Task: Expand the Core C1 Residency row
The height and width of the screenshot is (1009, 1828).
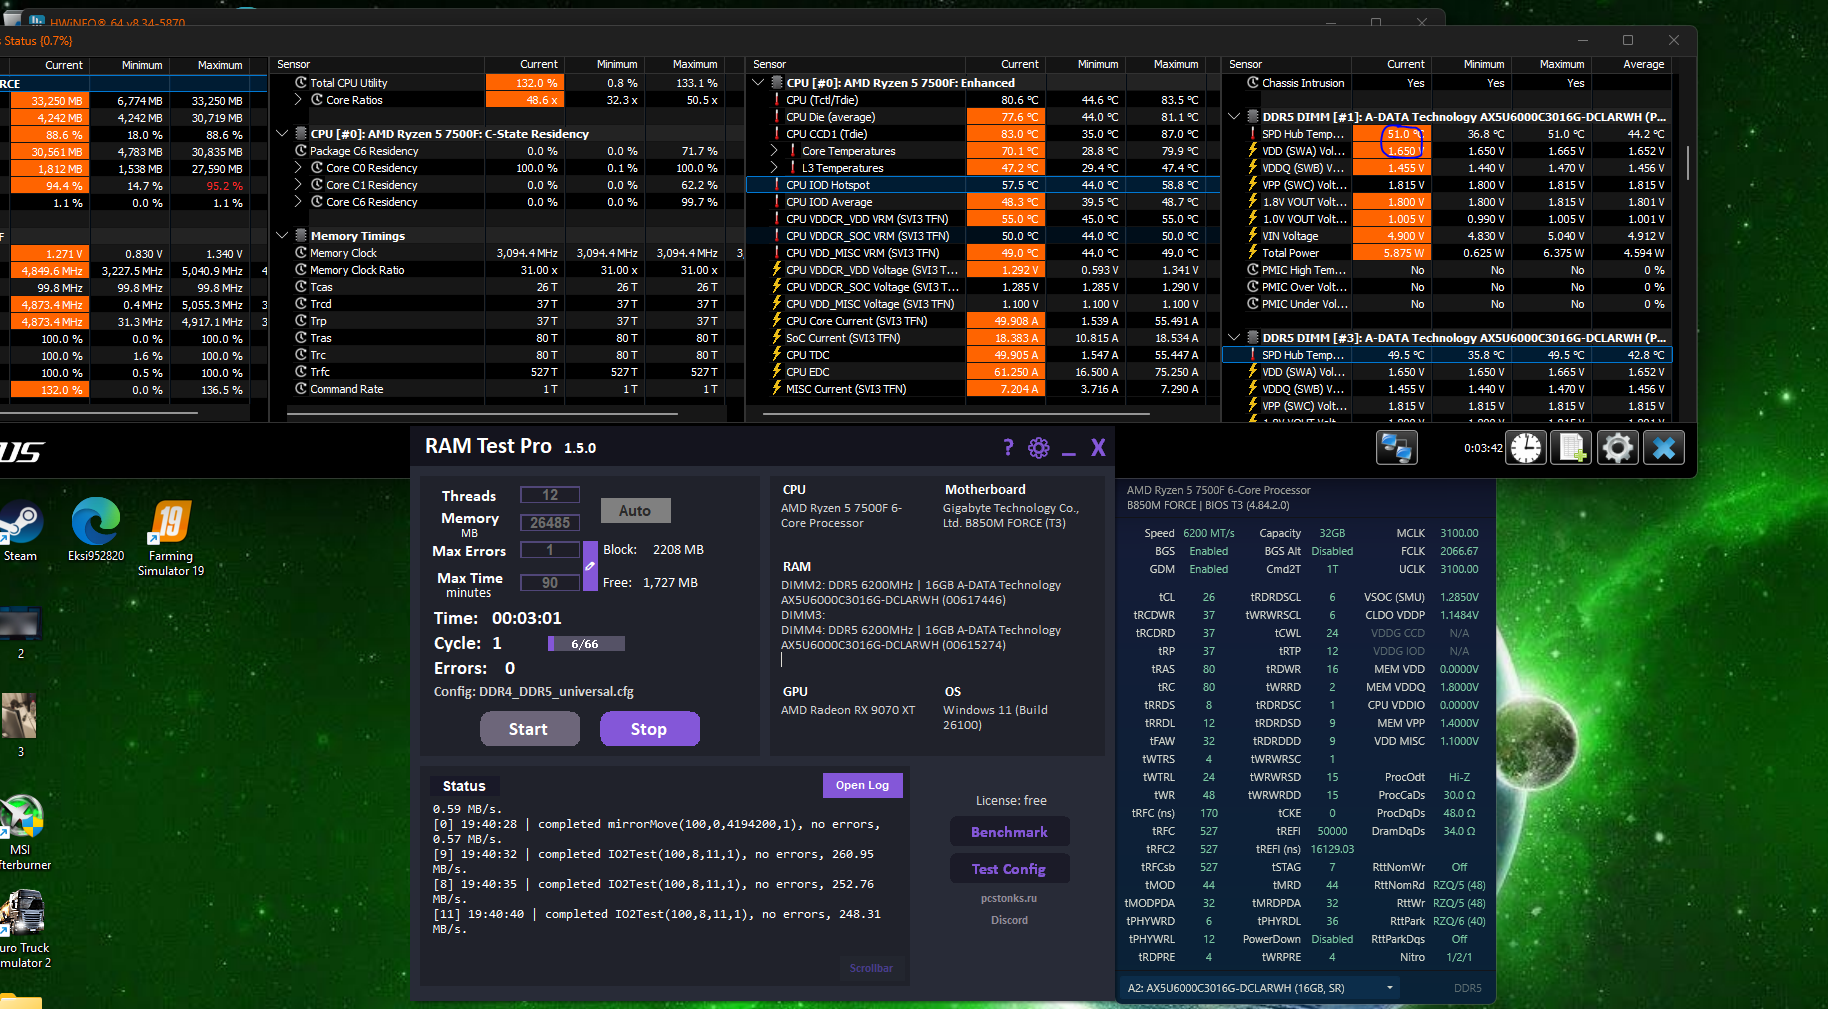Action: point(298,185)
